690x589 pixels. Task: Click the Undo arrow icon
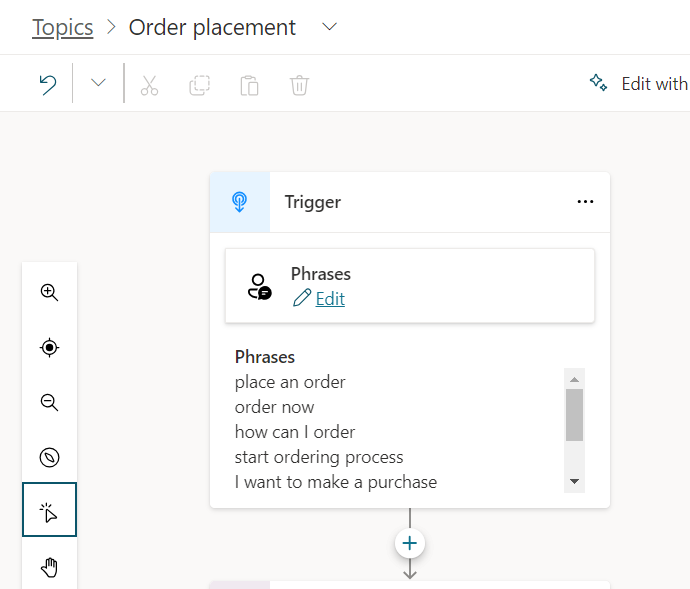48,85
